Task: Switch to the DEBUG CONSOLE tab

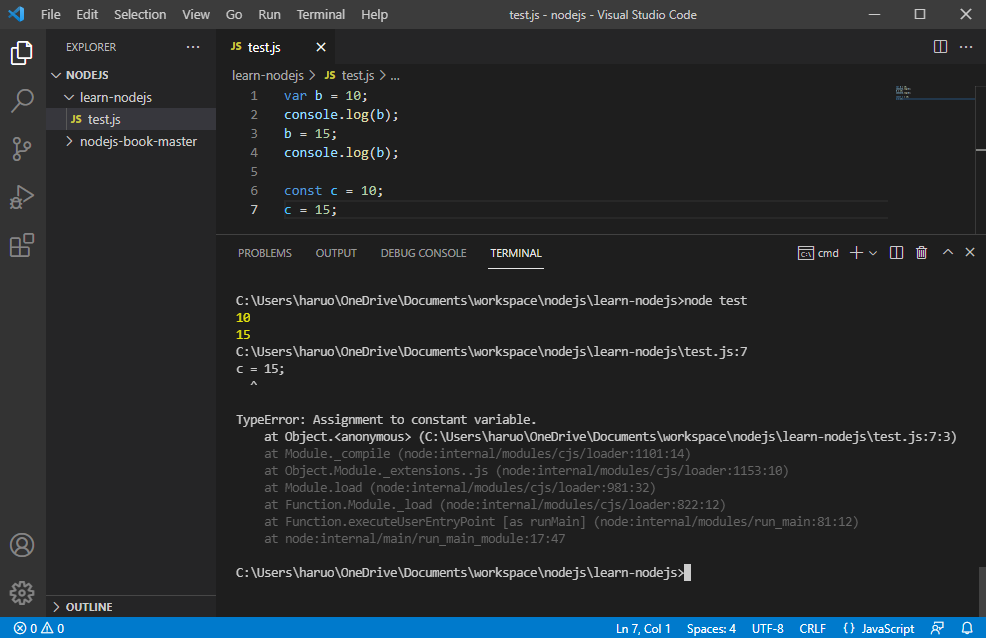Action: coord(423,253)
